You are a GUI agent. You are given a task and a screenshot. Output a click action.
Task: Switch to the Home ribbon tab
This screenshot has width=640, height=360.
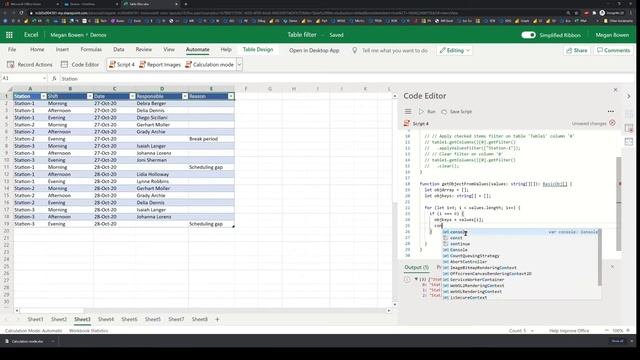coord(37,49)
